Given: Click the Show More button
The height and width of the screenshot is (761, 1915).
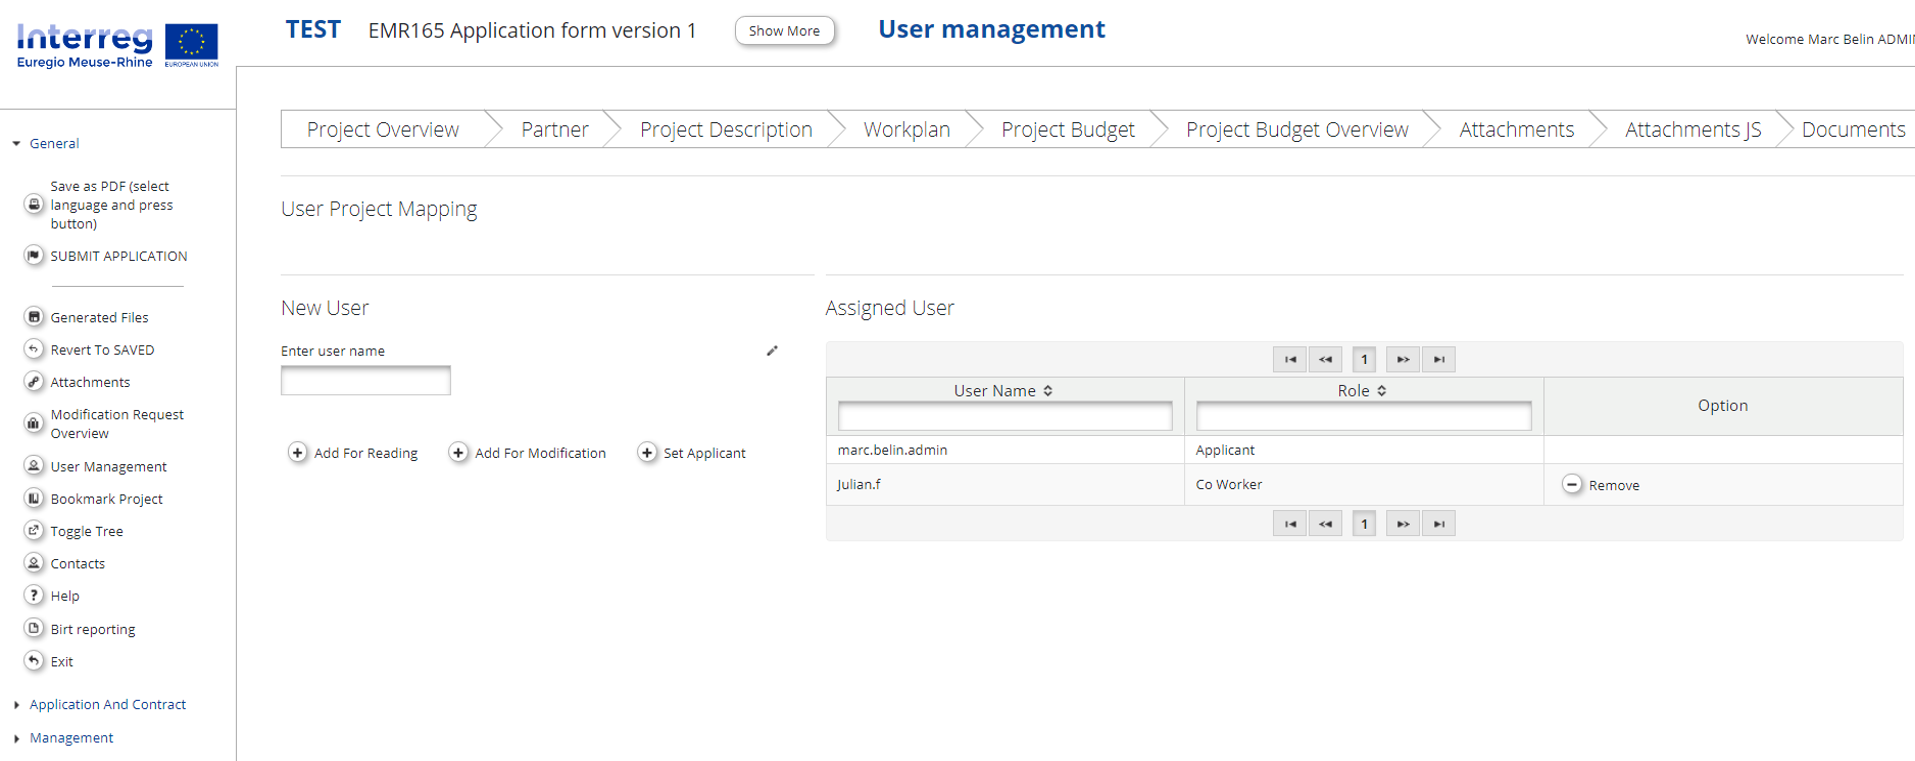Looking at the screenshot, I should pos(784,31).
